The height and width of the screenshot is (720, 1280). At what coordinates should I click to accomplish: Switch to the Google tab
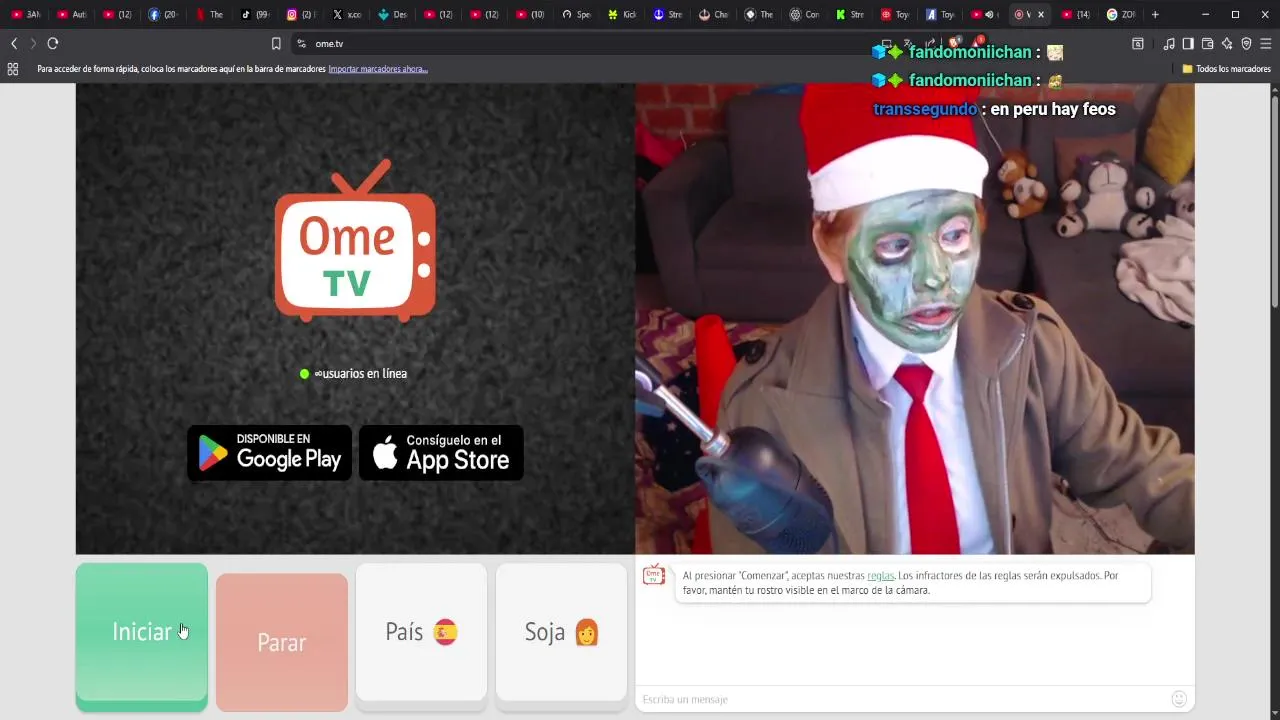click(1121, 14)
